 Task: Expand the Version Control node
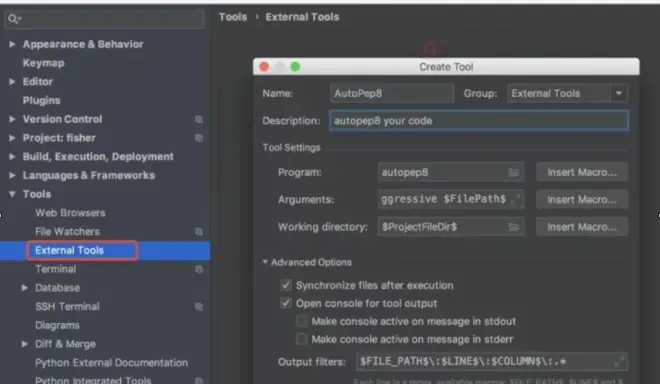[x=12, y=119]
